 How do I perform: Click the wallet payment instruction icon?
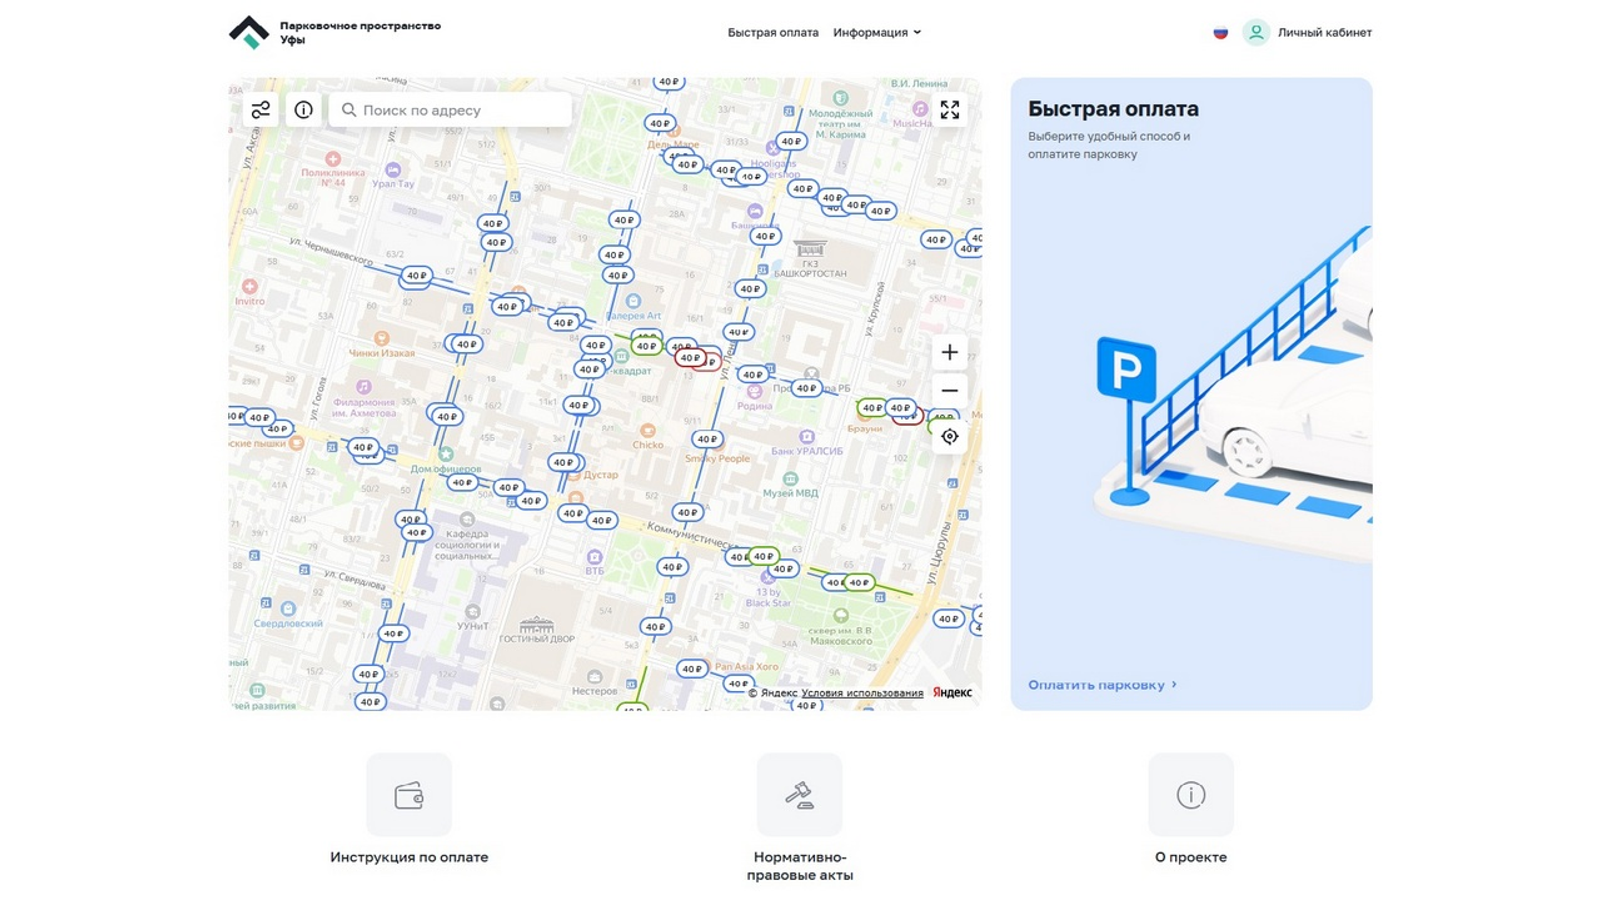(x=409, y=795)
